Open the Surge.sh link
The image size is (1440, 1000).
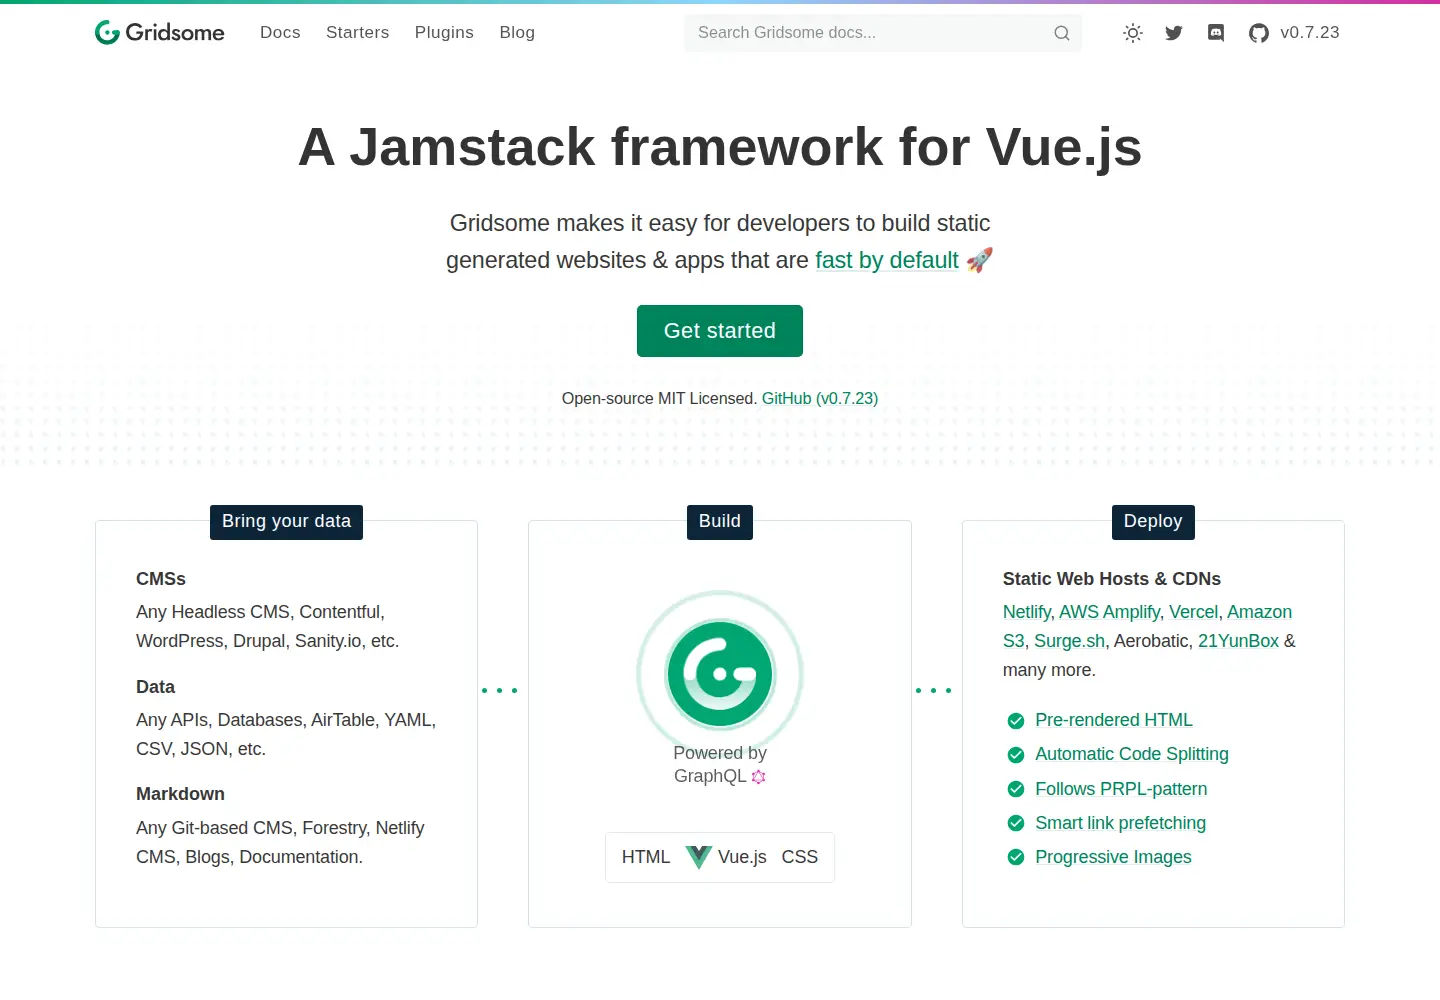coord(1070,641)
